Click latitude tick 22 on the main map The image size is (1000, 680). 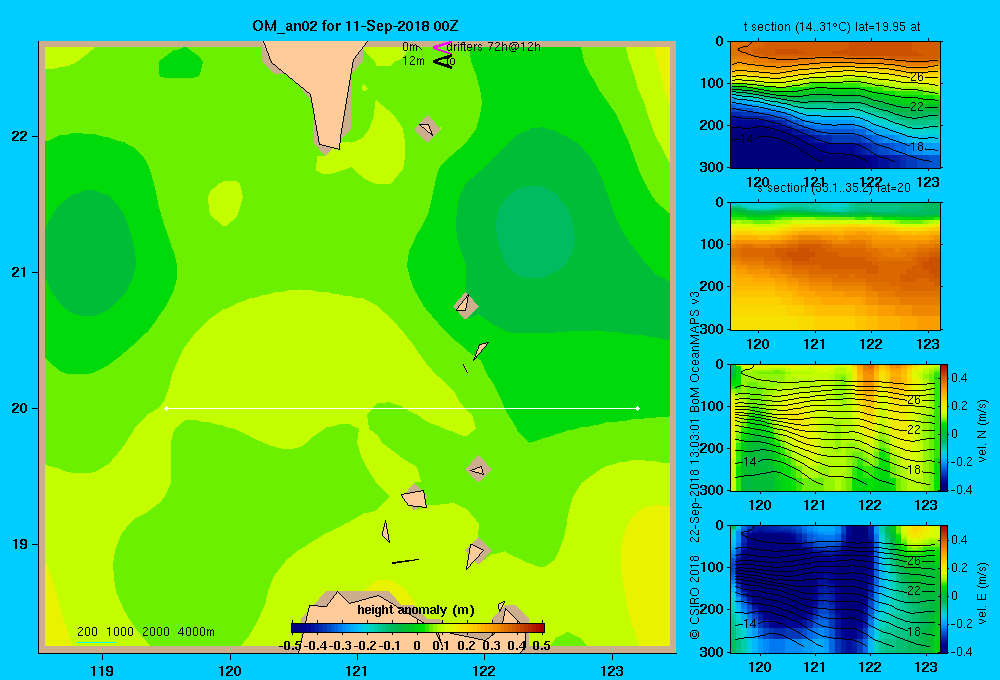[x=20, y=136]
